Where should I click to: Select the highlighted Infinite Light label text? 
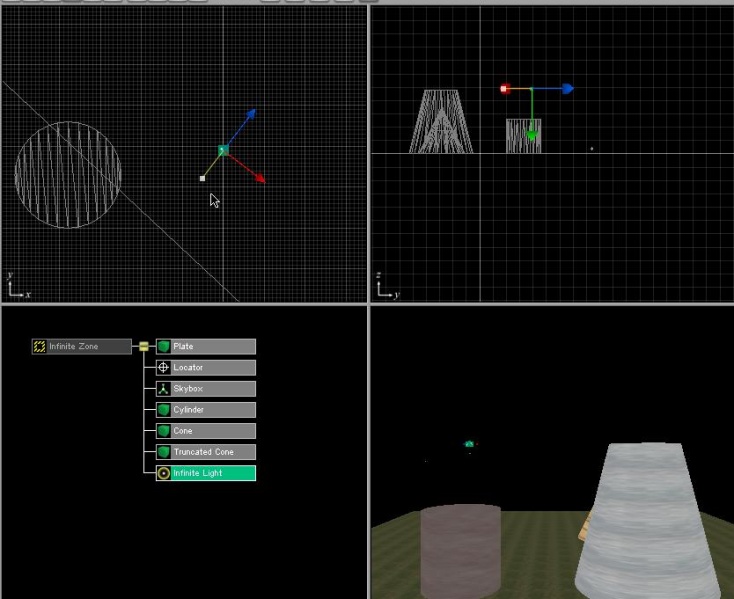point(198,473)
